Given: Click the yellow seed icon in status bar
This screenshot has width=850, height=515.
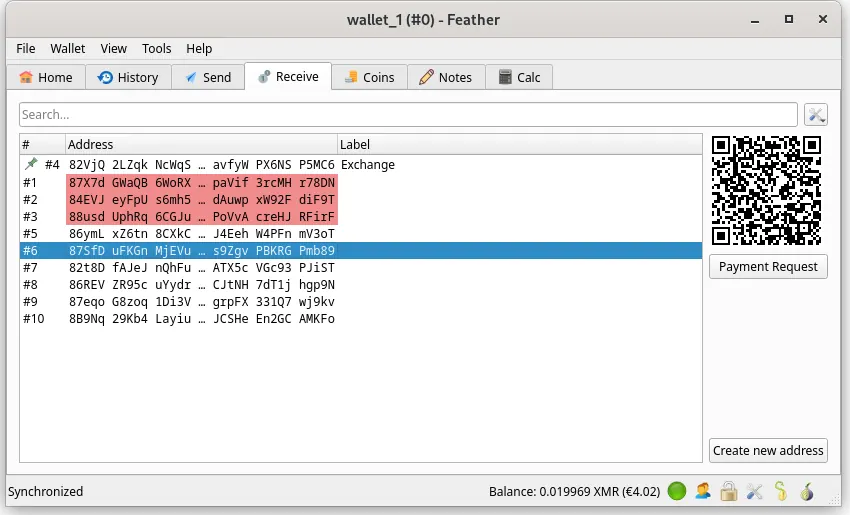Looking at the screenshot, I should point(781,491).
